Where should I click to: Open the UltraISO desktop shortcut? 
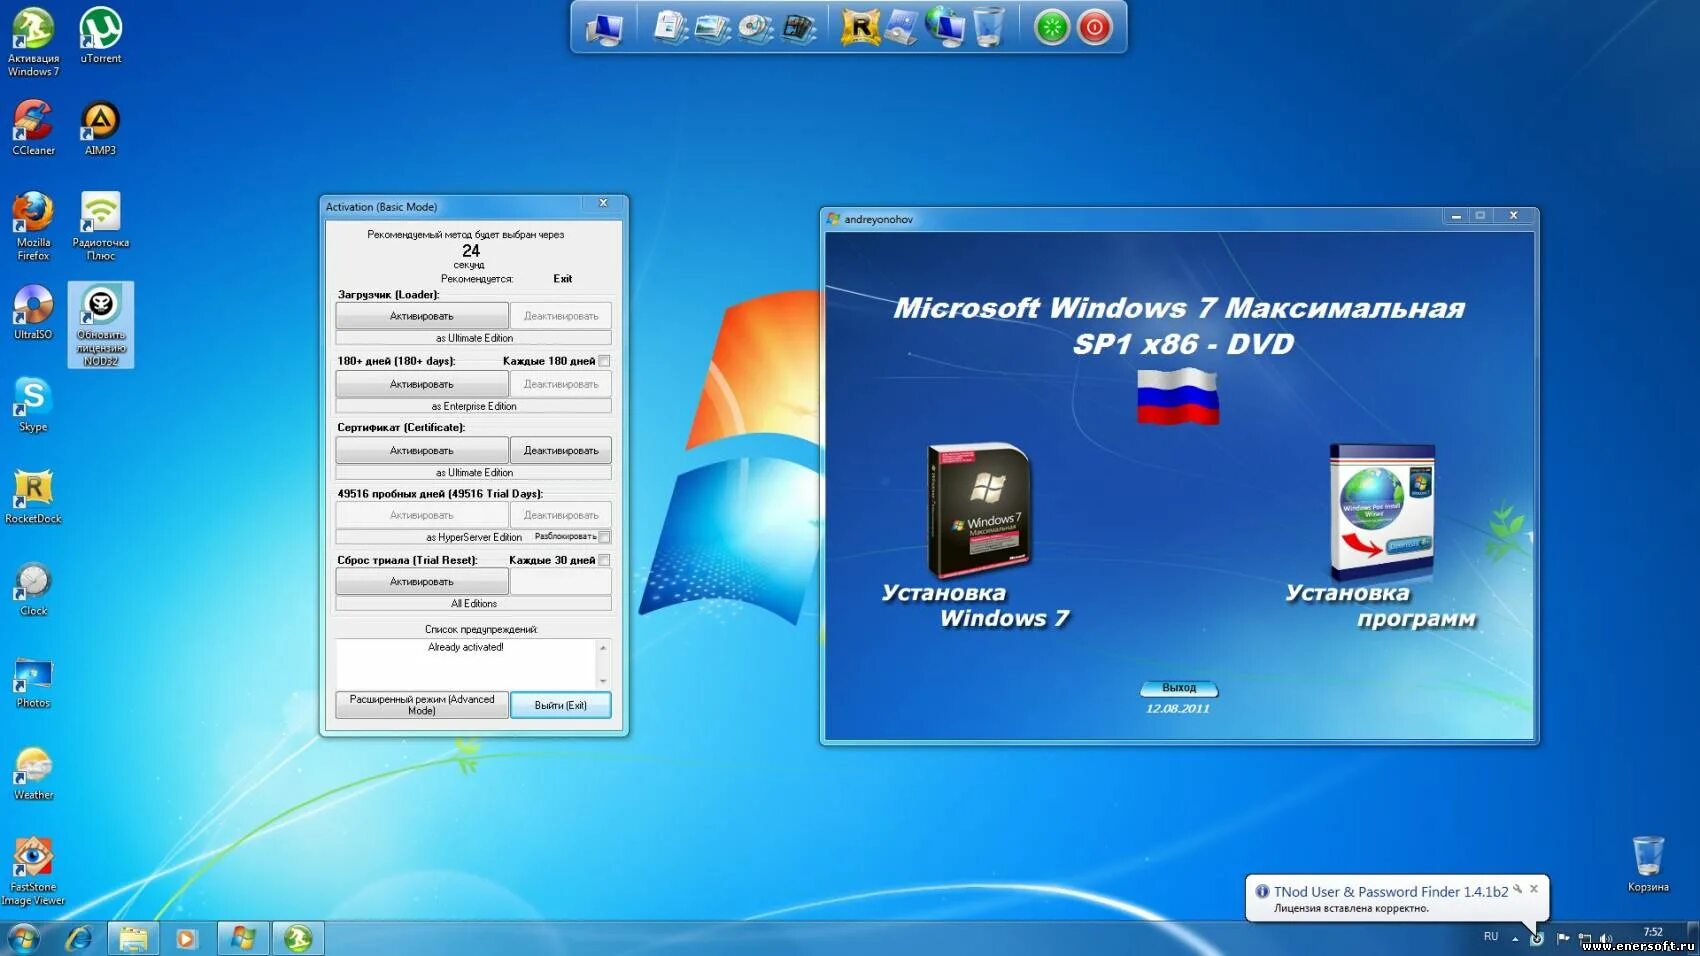tap(33, 312)
